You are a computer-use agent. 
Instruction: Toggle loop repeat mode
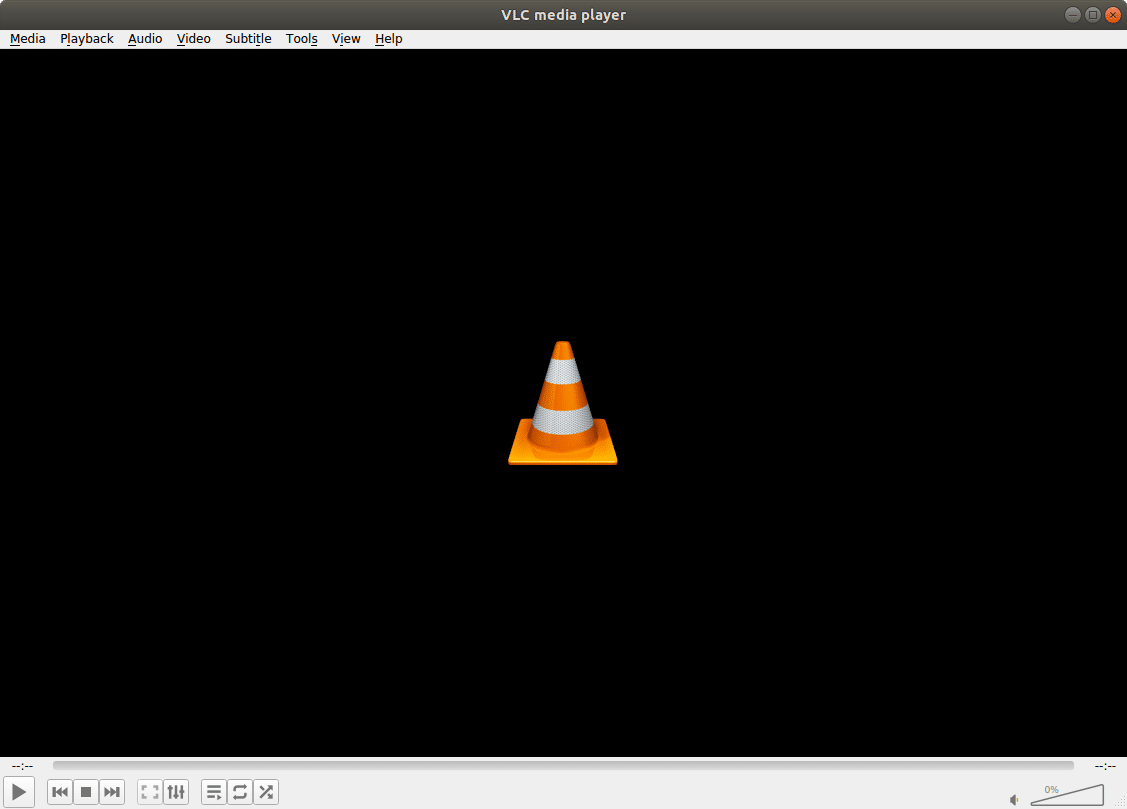240,793
